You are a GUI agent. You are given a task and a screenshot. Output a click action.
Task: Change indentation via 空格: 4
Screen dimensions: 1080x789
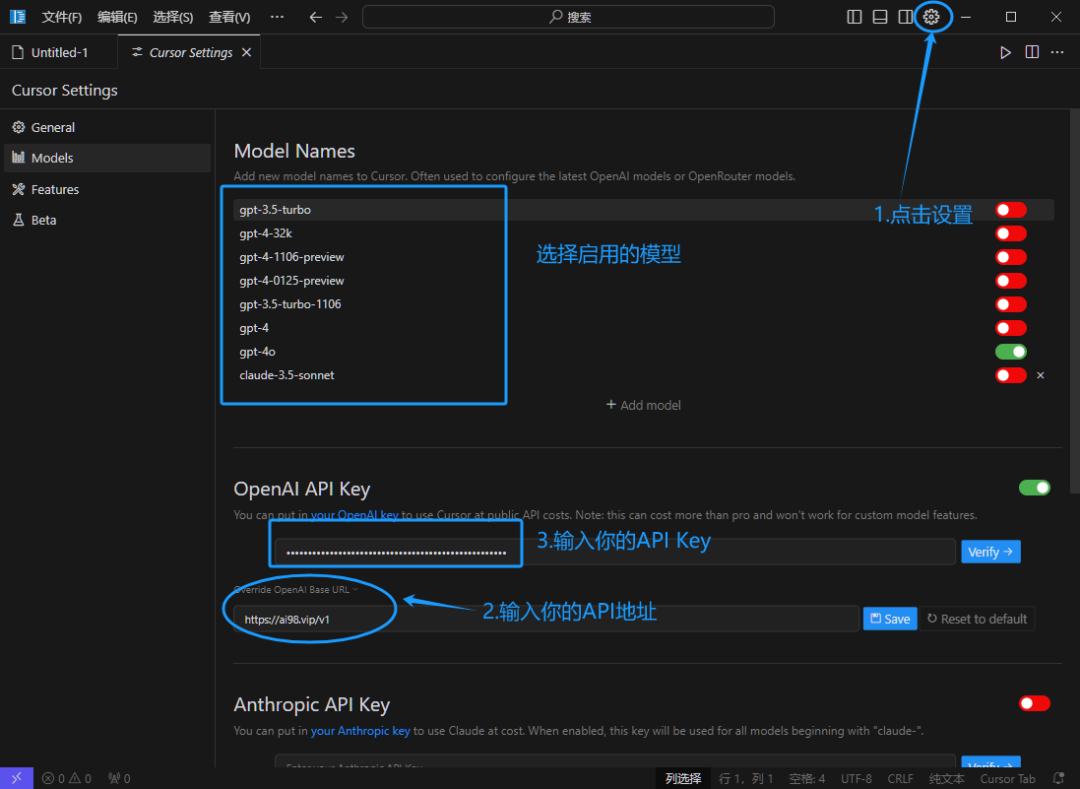click(807, 779)
